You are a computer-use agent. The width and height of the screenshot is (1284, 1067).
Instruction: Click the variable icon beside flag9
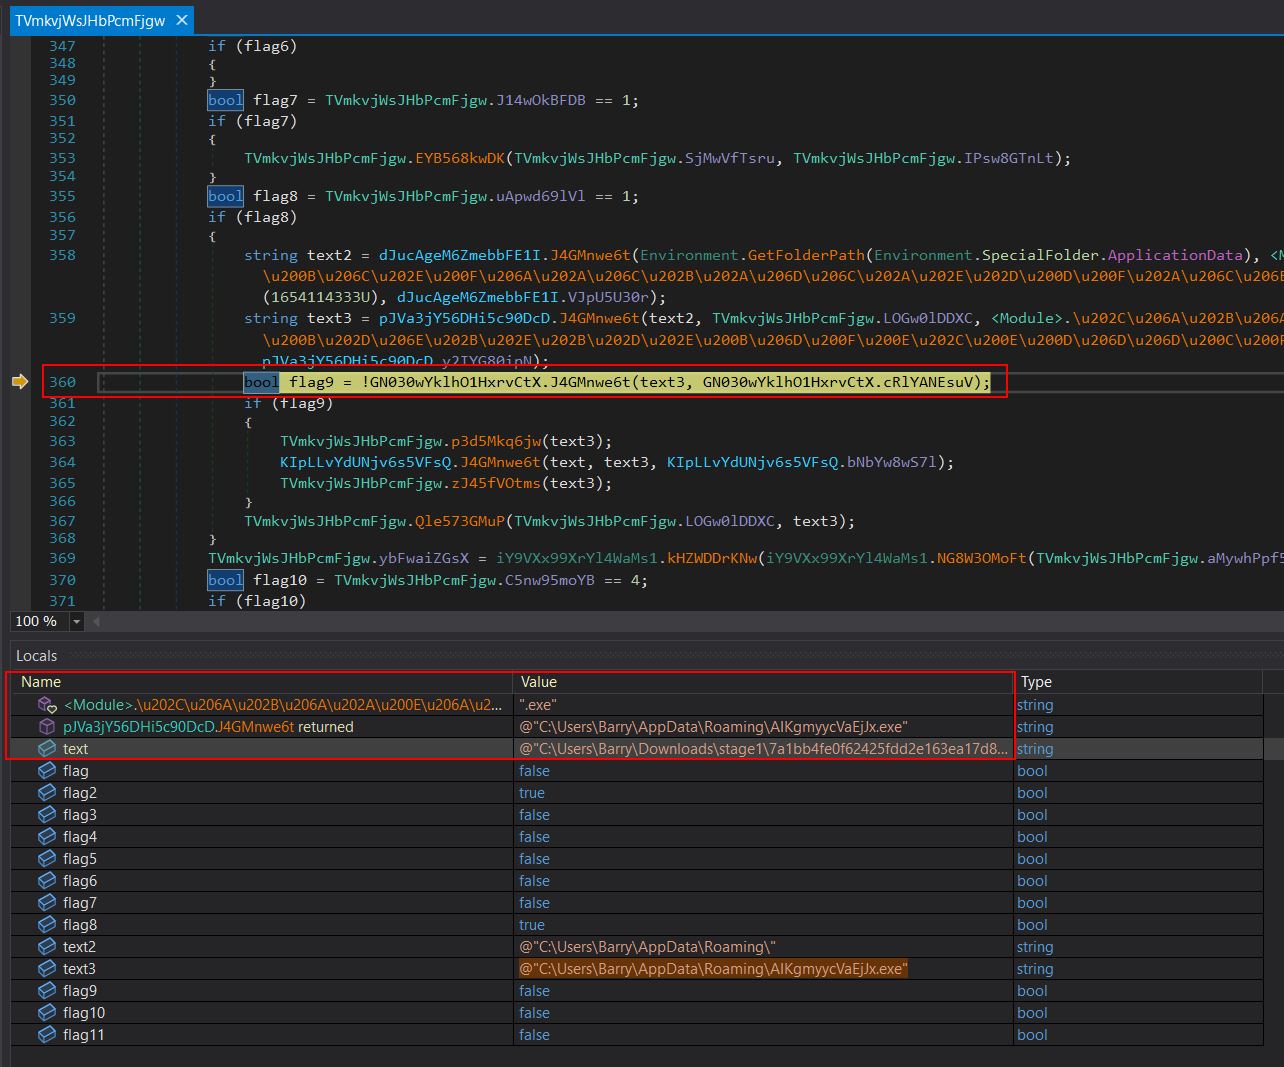(x=47, y=991)
